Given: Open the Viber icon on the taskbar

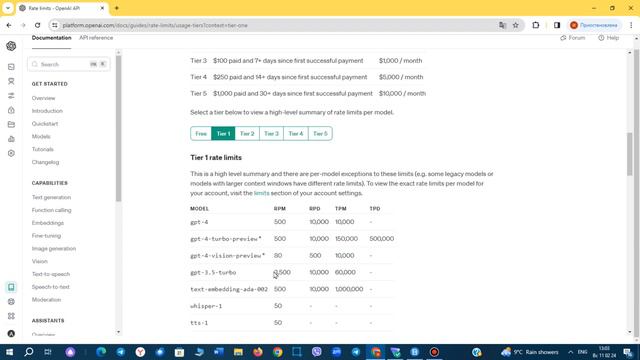Looking at the screenshot, I should [x=316, y=352].
